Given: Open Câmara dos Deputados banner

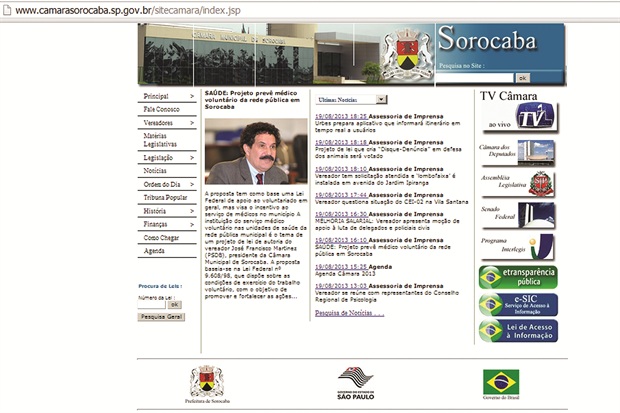Looking at the screenshot, I should [517, 153].
